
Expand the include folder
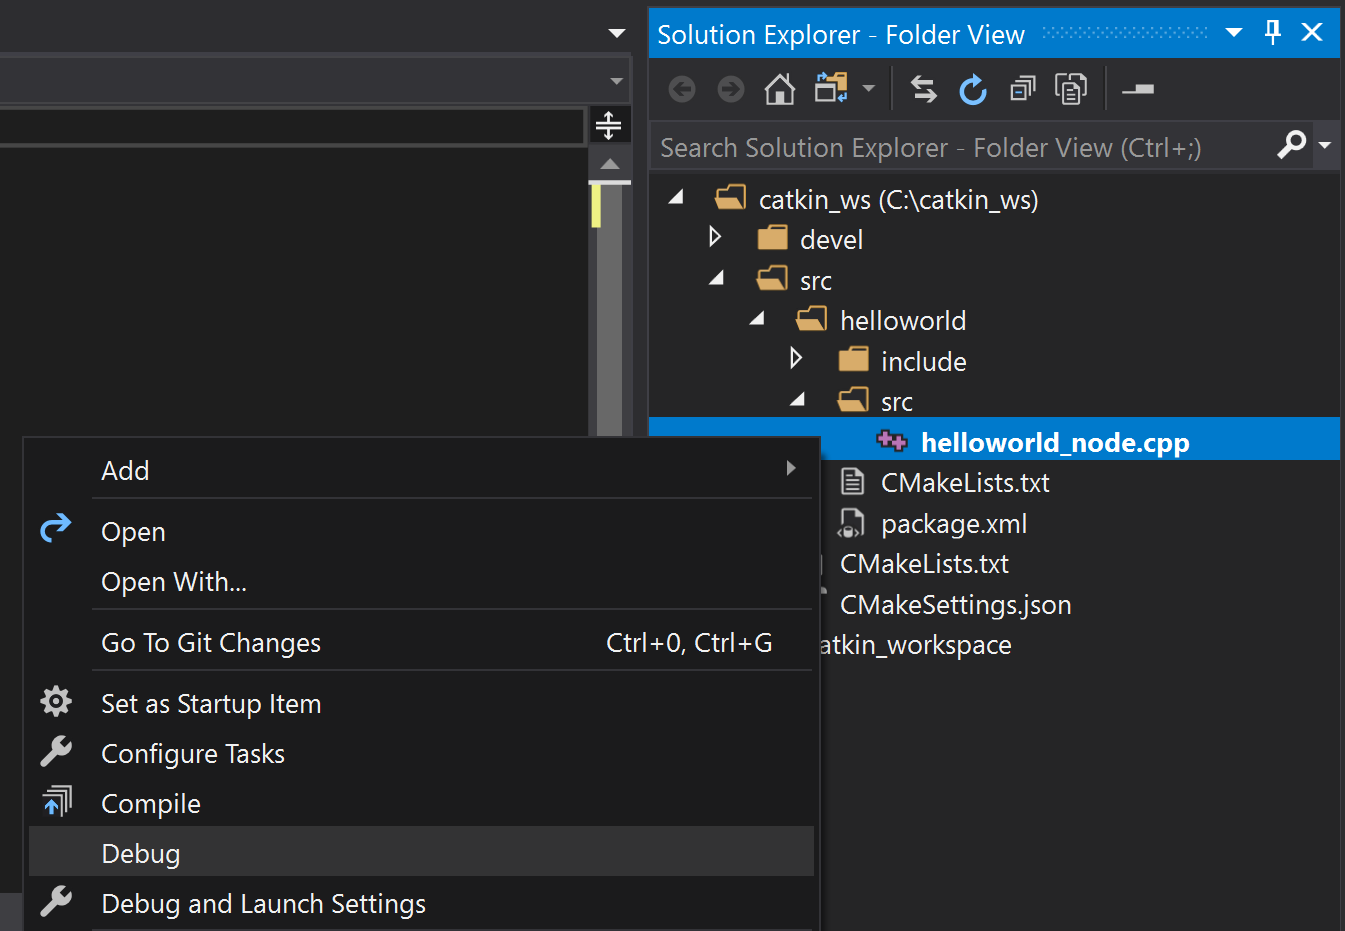click(796, 358)
